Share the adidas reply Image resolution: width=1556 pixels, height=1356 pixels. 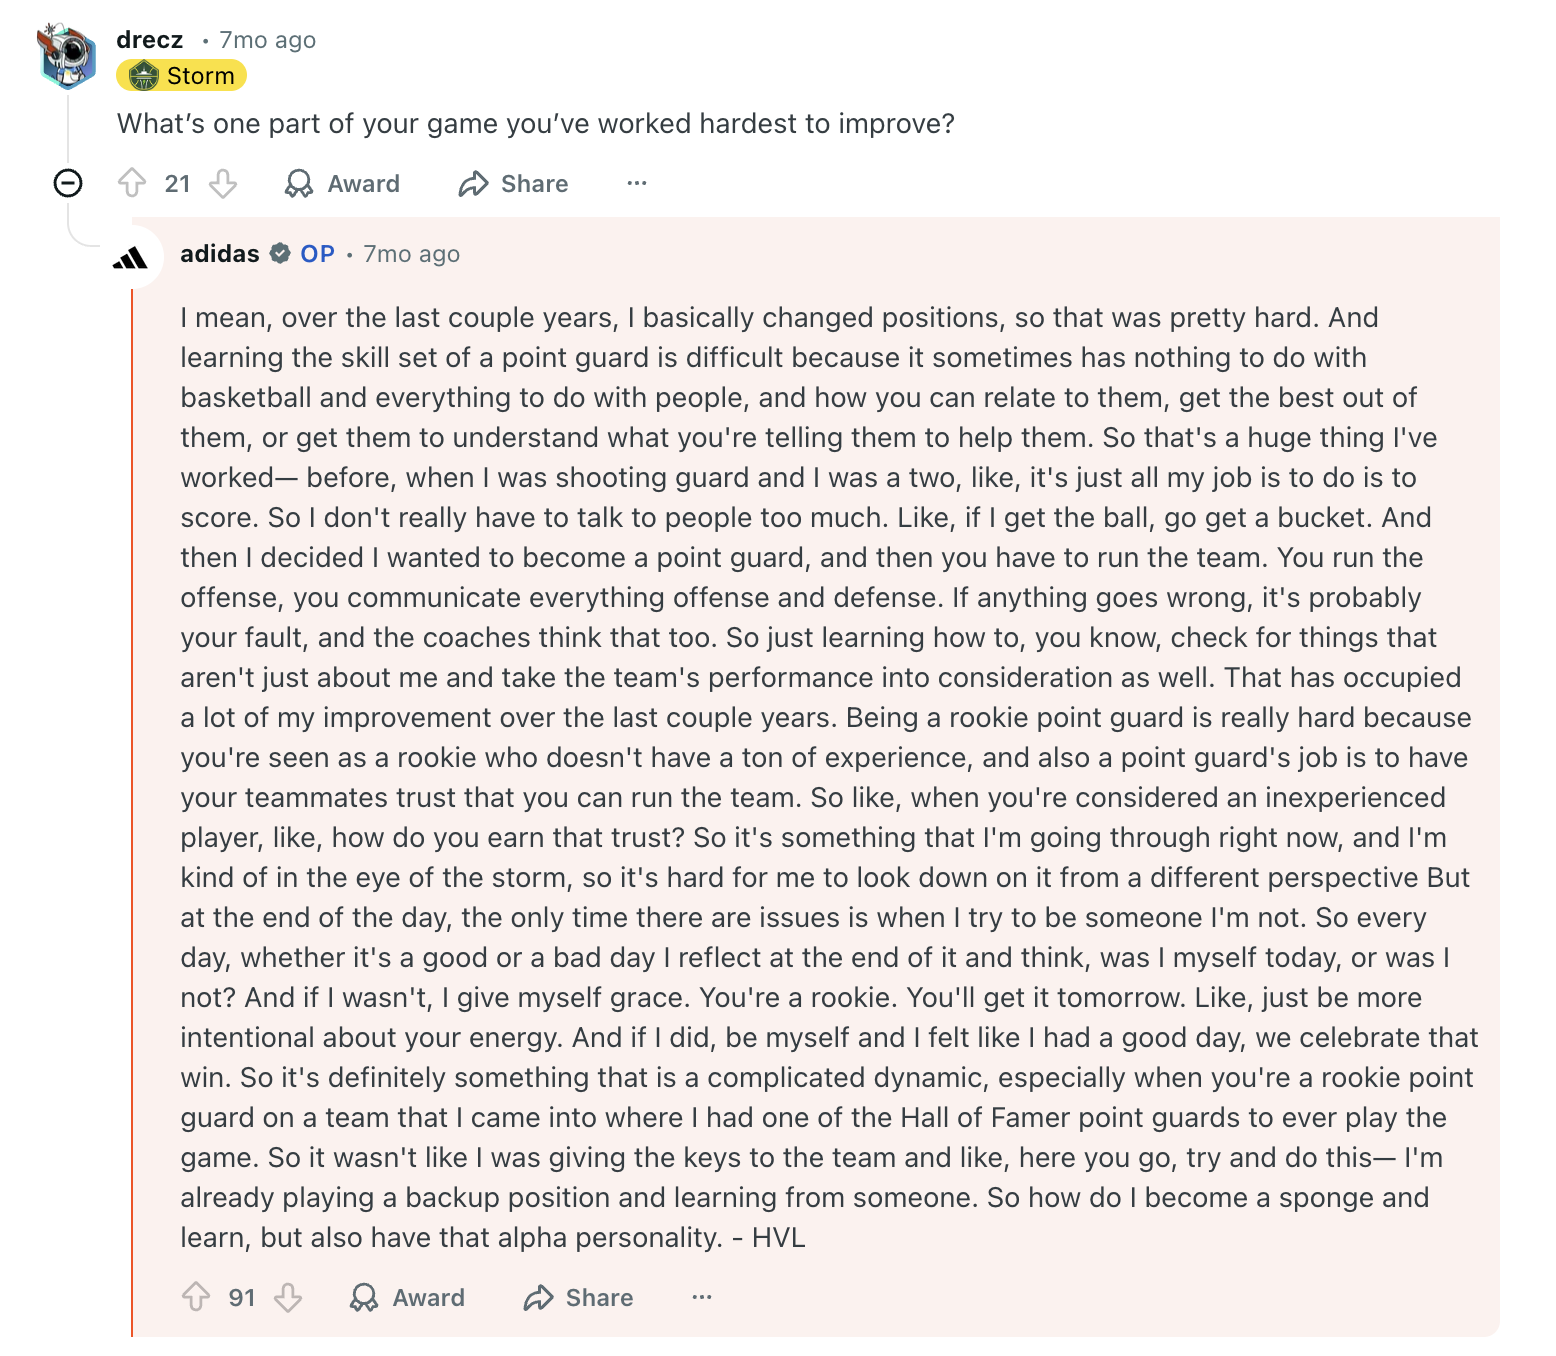(x=578, y=1297)
